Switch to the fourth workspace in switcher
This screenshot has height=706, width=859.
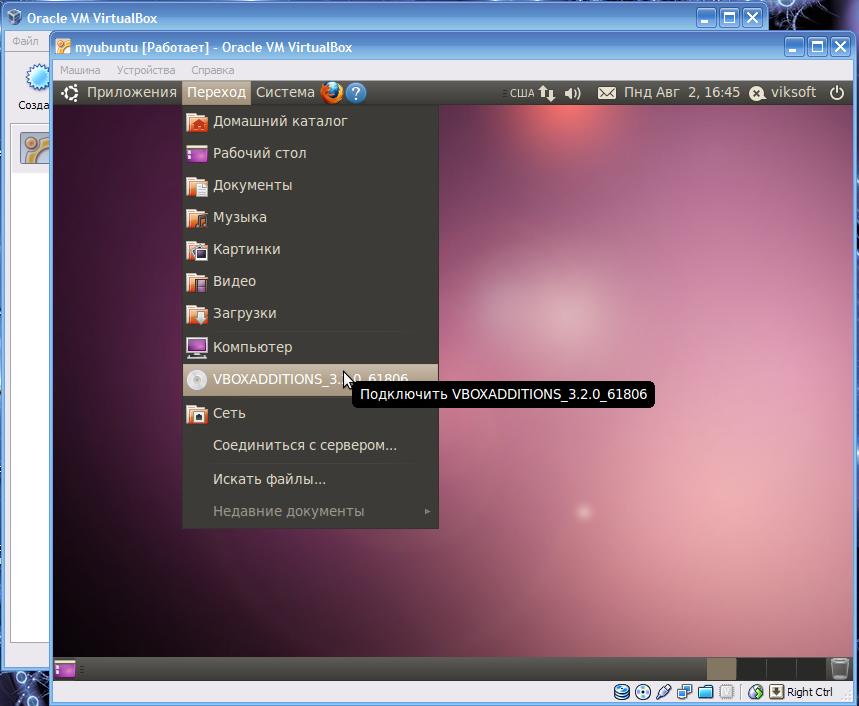click(811, 669)
